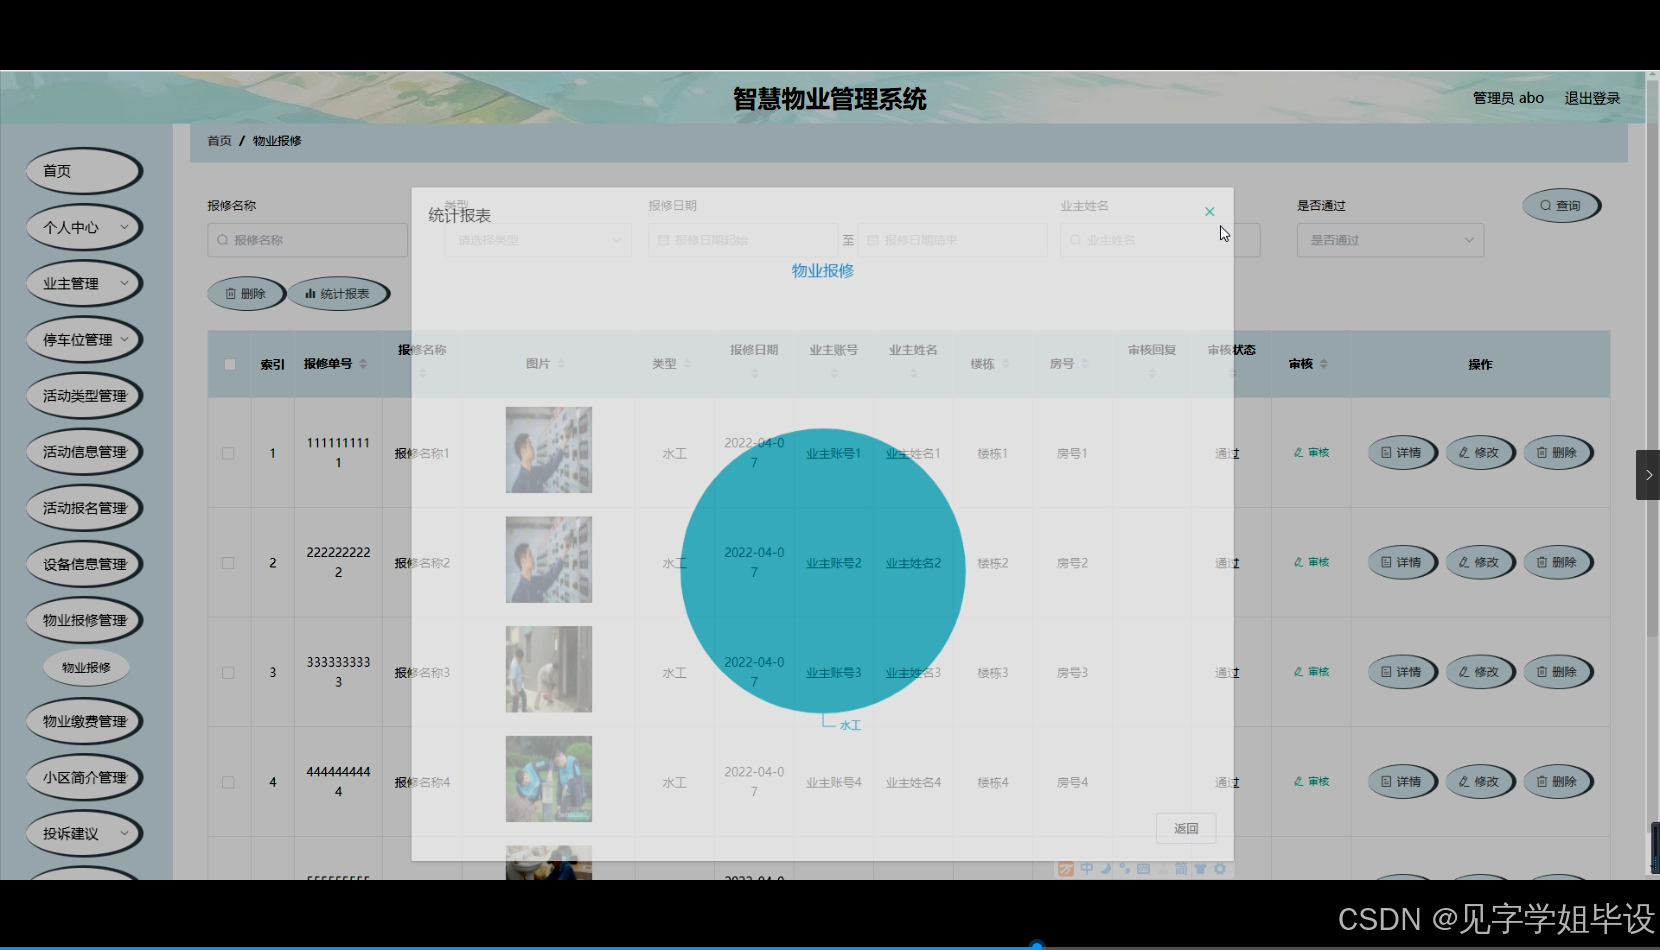Open the 是否通过 dropdown
This screenshot has width=1660, height=950.
(1390, 240)
